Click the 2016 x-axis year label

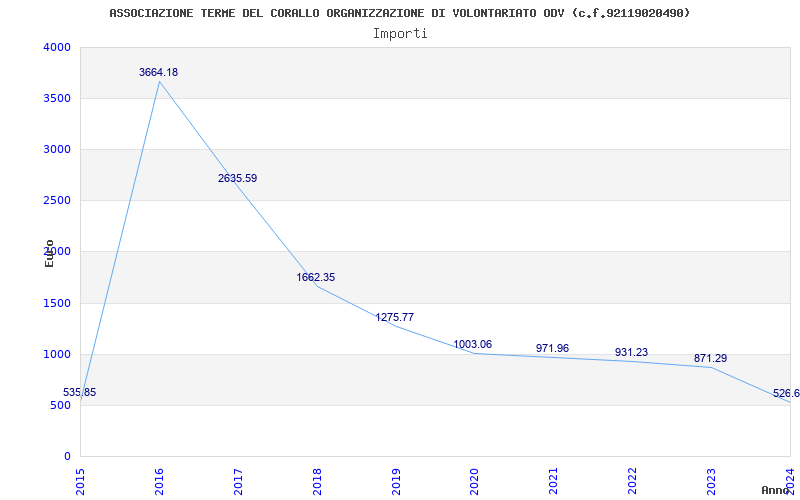[x=159, y=482]
